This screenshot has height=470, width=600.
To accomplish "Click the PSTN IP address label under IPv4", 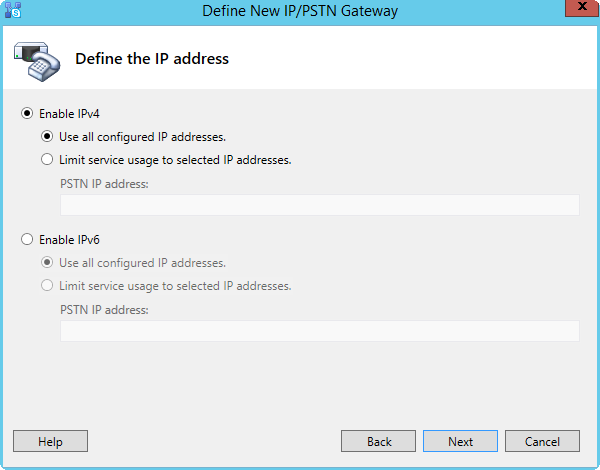I will (104, 184).
